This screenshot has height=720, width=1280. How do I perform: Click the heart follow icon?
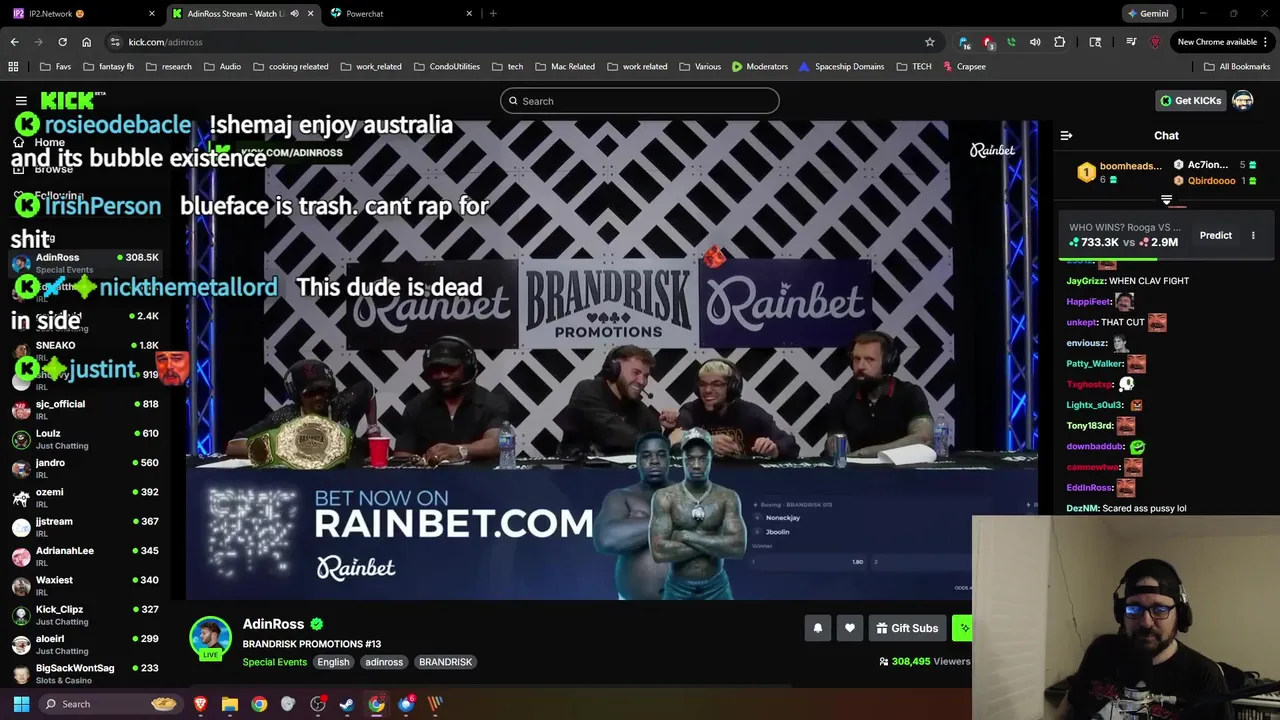point(850,628)
